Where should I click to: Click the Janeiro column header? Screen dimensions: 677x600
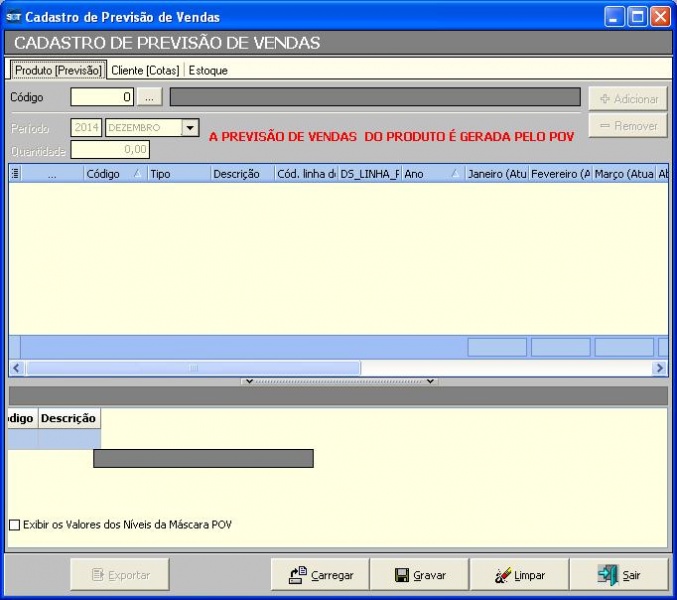496,174
